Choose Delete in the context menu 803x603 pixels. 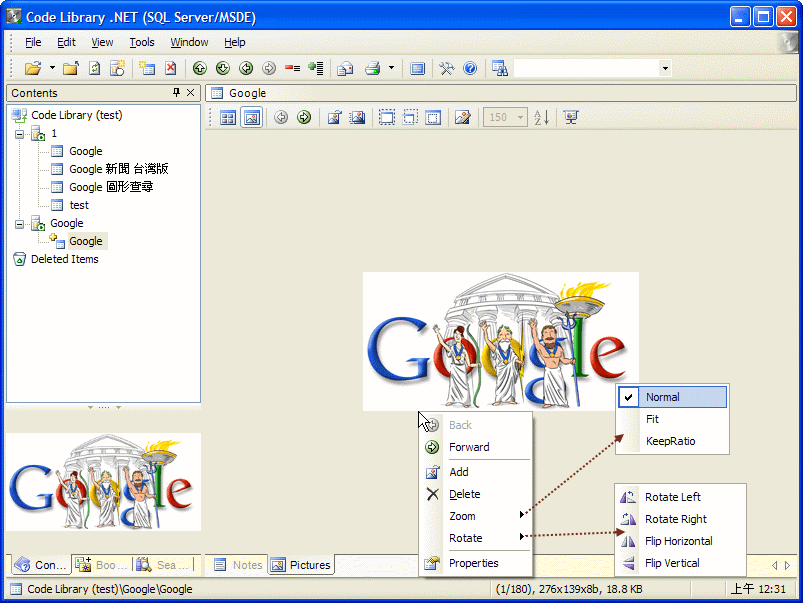tap(476, 494)
